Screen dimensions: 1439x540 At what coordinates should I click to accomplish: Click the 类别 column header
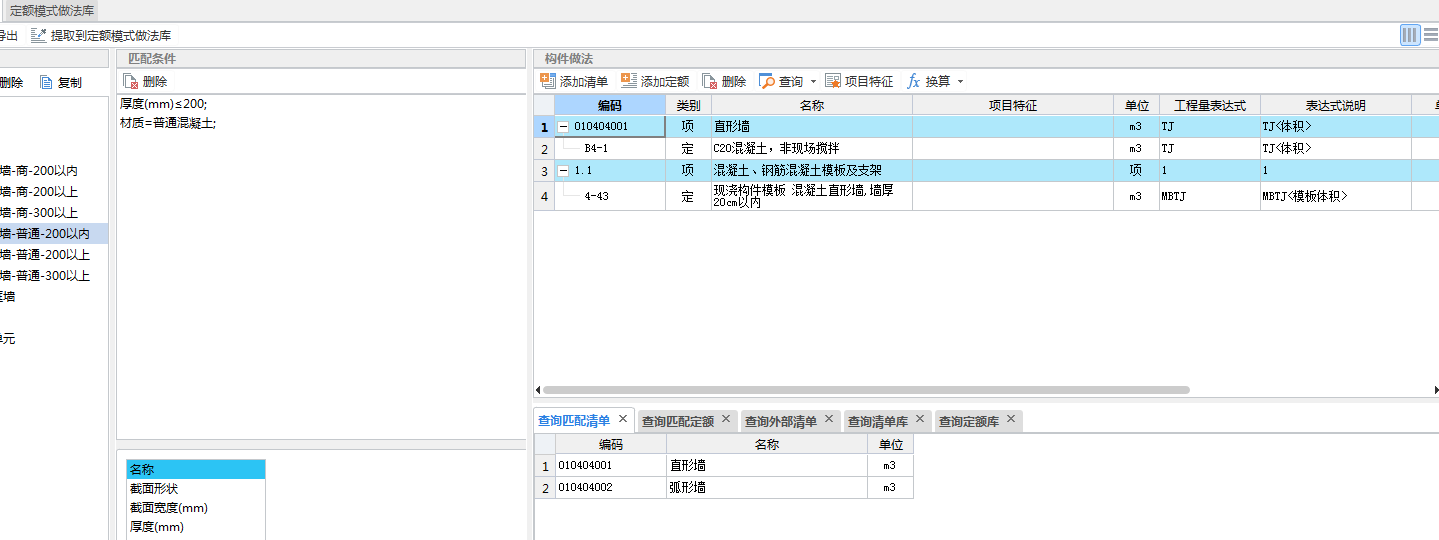[x=688, y=105]
